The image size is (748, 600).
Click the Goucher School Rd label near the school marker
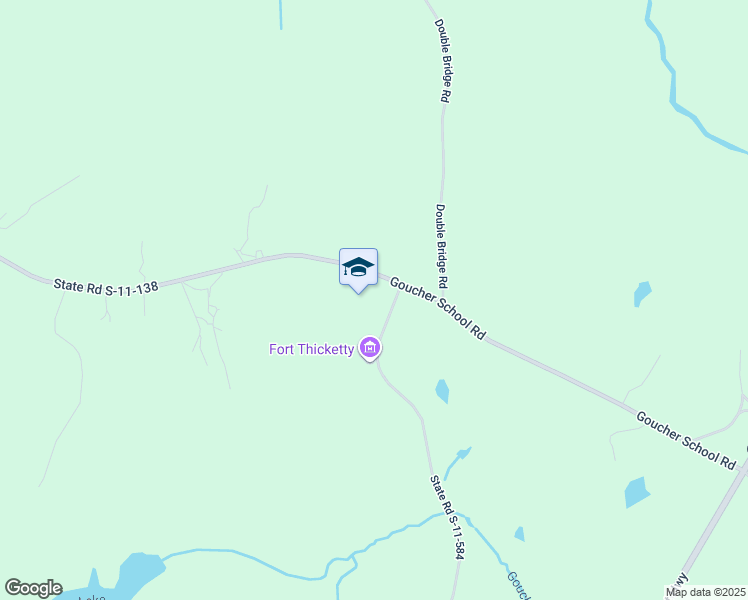(x=438, y=309)
